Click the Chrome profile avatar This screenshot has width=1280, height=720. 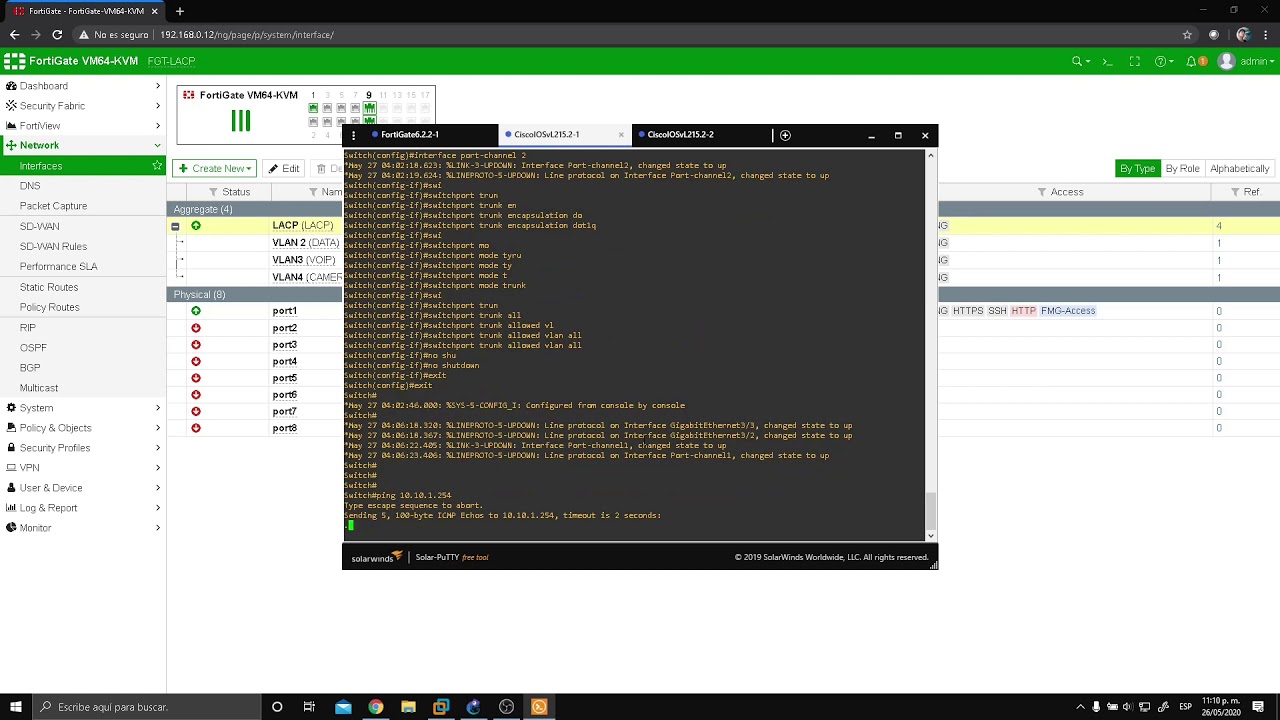[1242, 34]
